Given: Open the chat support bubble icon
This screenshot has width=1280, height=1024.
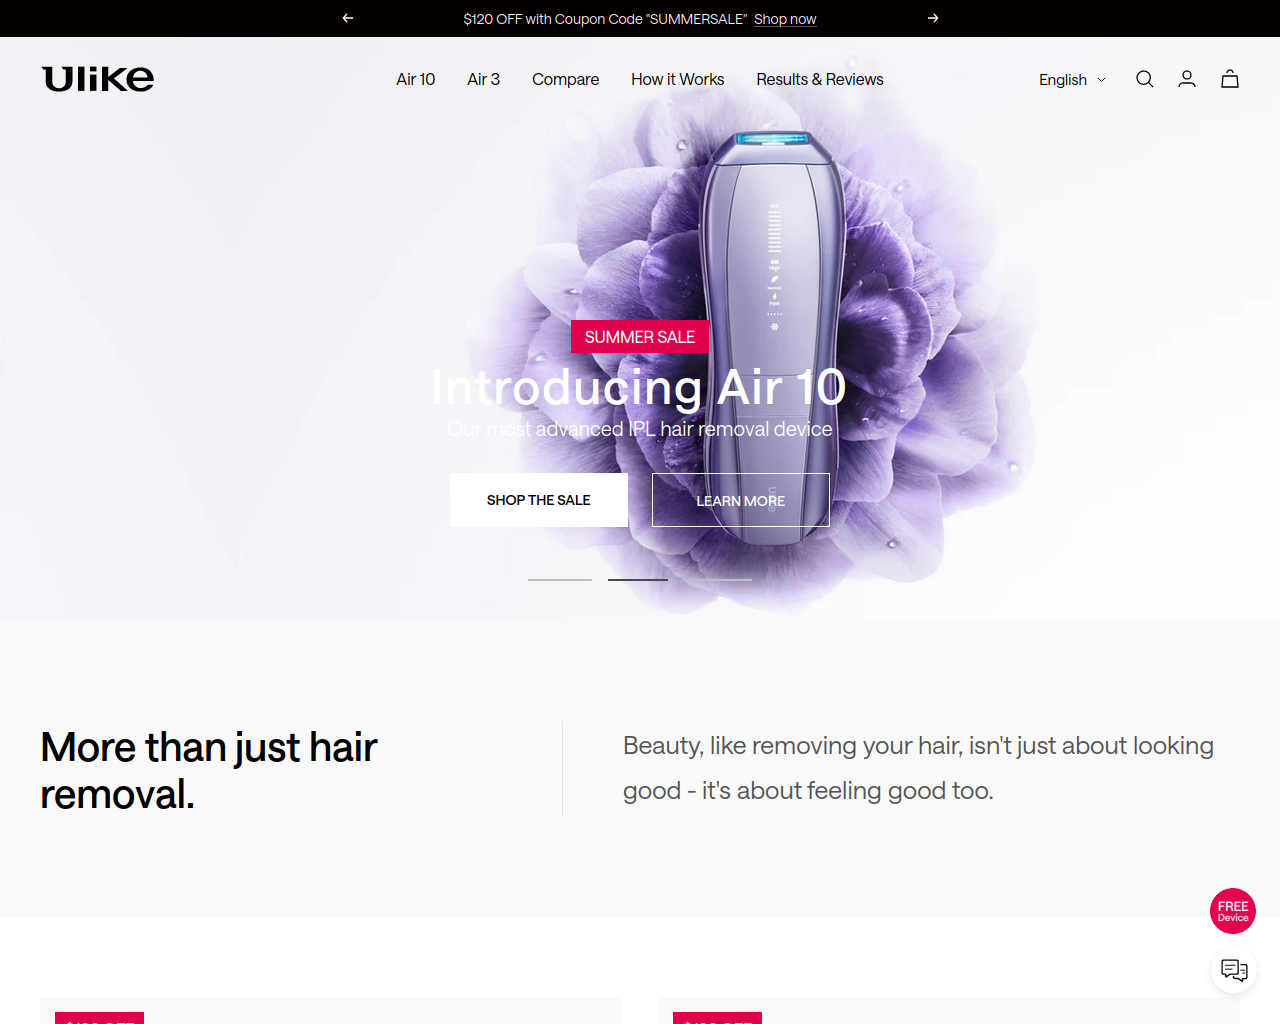Looking at the screenshot, I should point(1234,970).
